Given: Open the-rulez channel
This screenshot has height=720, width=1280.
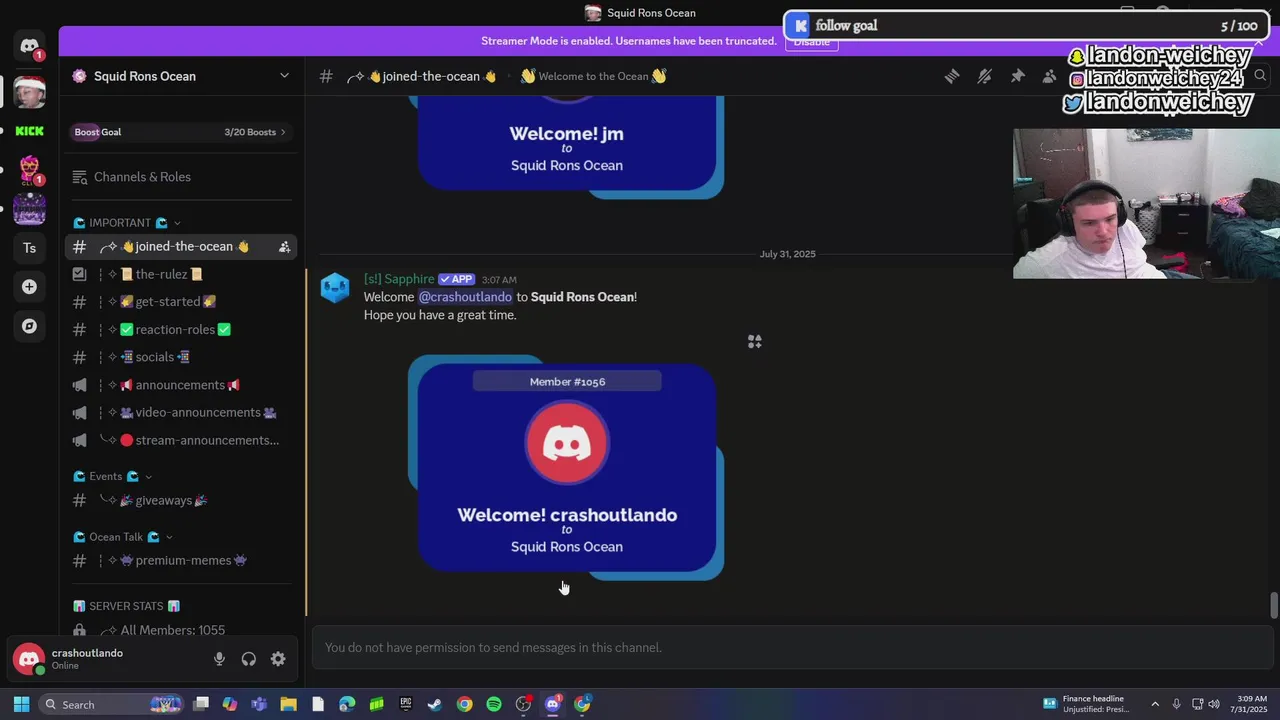Looking at the screenshot, I should tap(182, 274).
